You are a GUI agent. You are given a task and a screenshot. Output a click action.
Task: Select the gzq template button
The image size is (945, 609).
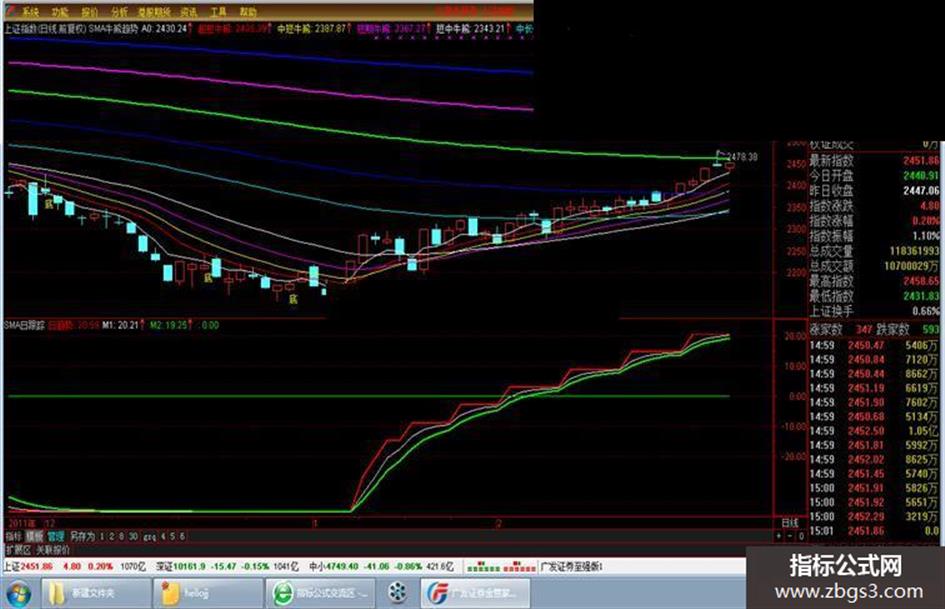point(149,536)
